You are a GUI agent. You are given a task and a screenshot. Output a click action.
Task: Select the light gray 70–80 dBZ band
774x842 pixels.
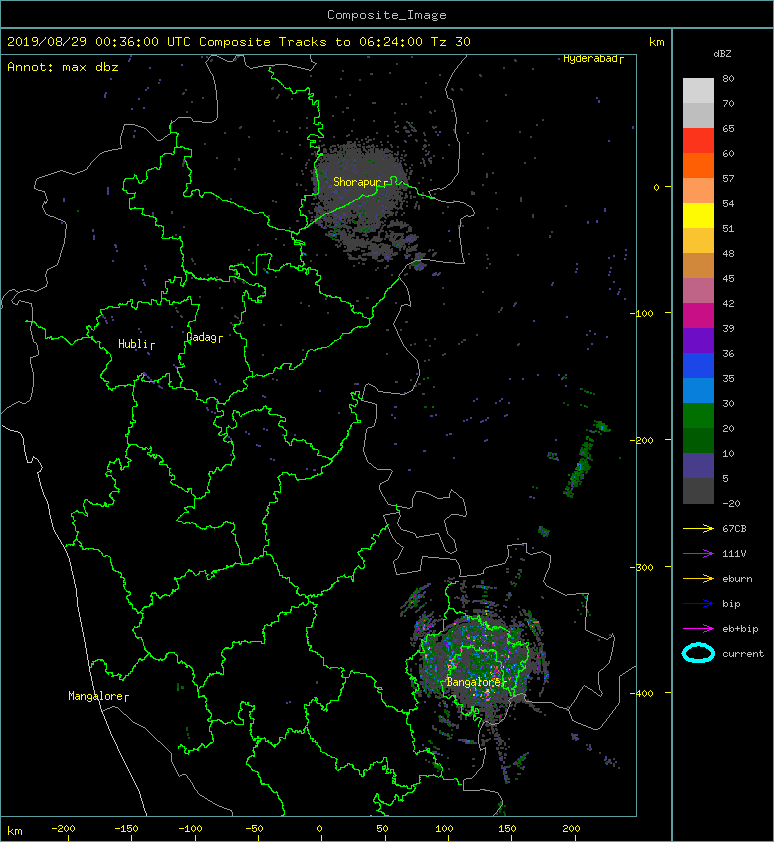(698, 91)
